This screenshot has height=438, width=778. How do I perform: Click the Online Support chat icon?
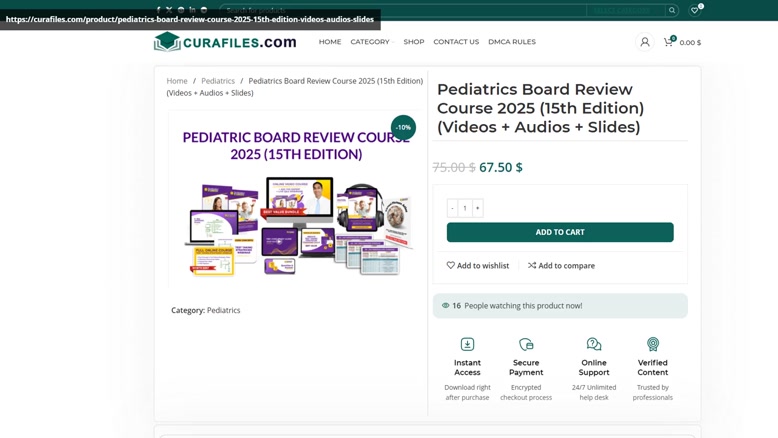pyautogui.click(x=594, y=344)
